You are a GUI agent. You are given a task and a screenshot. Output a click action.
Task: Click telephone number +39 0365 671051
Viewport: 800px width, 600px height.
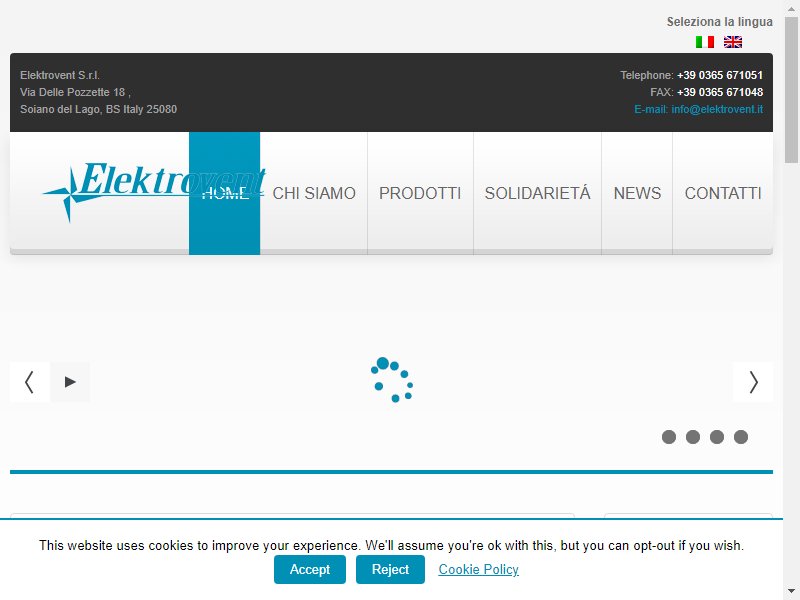click(720, 75)
